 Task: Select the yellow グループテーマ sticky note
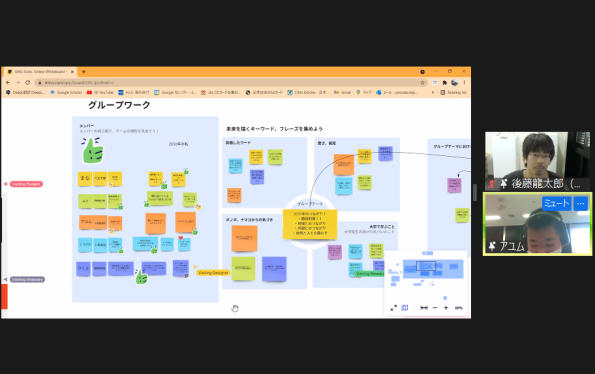[x=310, y=225]
